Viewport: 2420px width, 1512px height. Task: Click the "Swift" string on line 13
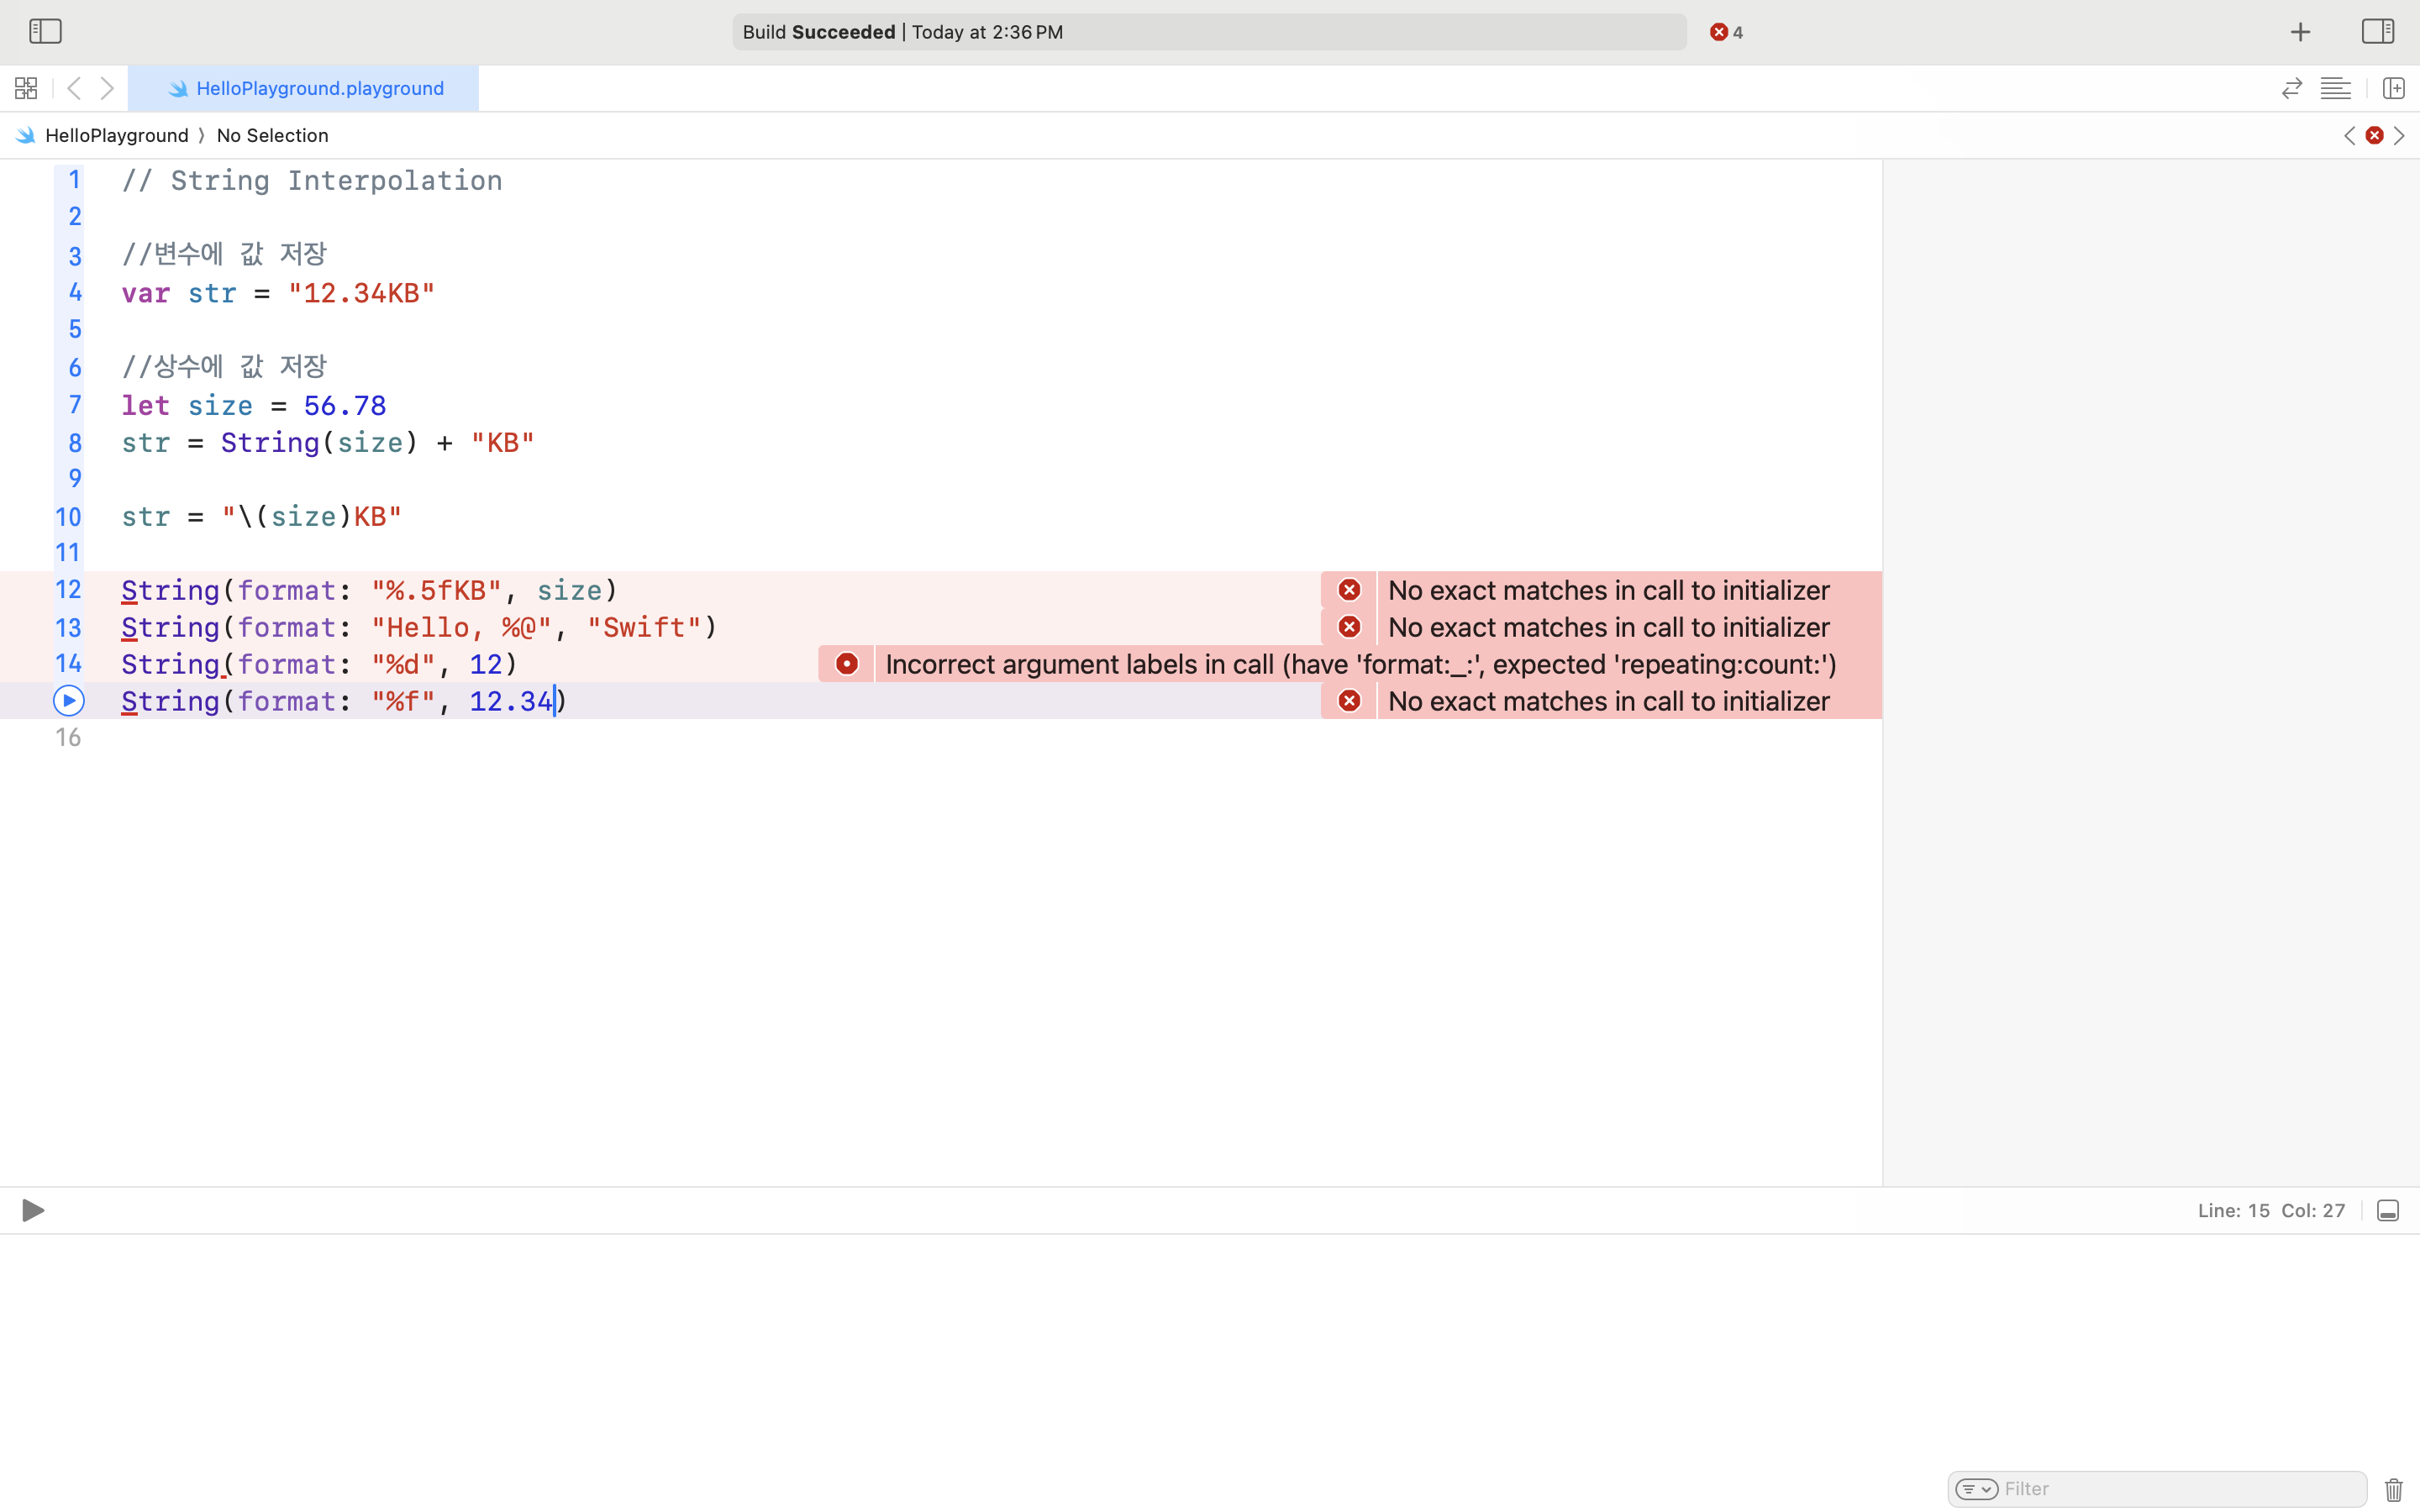[x=644, y=627]
